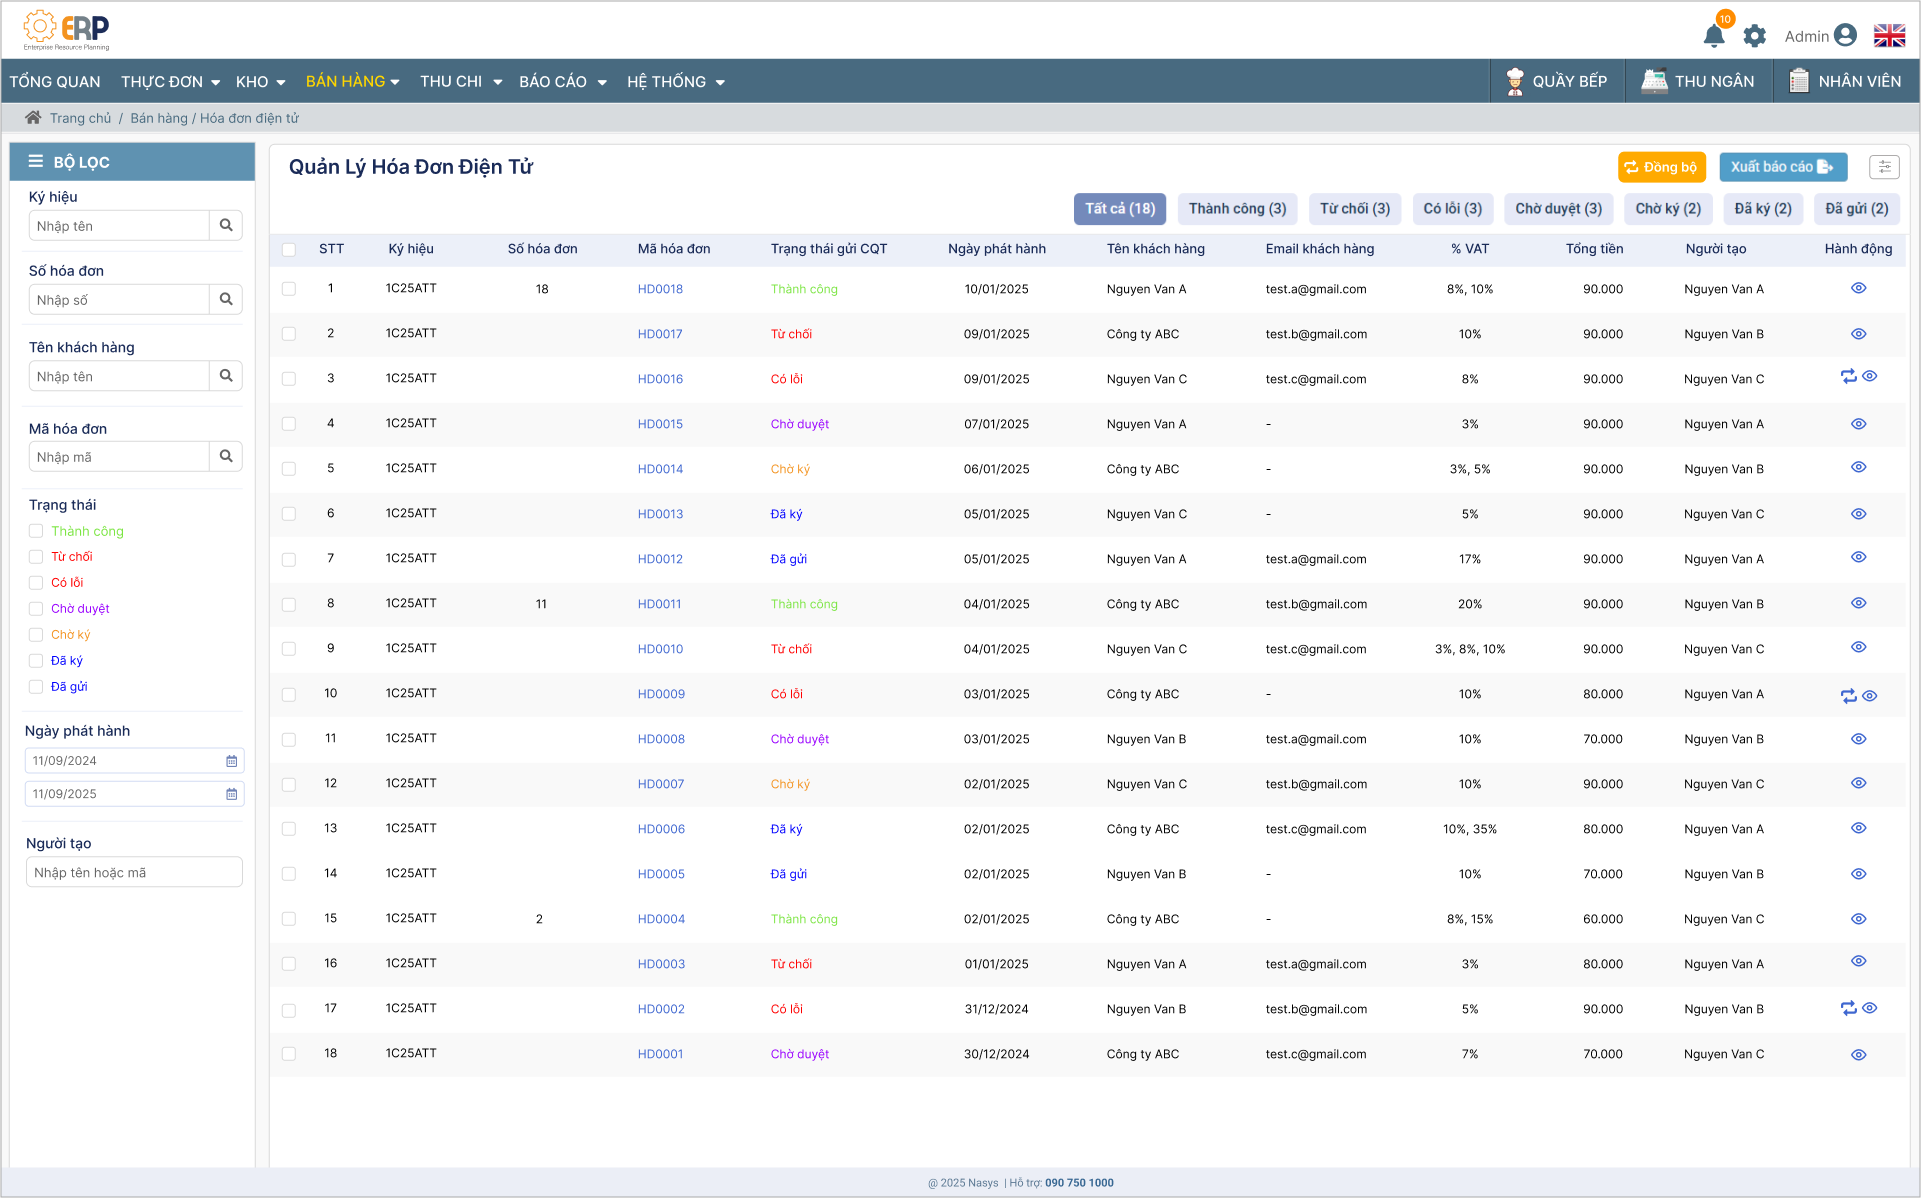Open the TỔNG QUAN menu item
This screenshot has height=1198, width=1921.
click(x=55, y=81)
